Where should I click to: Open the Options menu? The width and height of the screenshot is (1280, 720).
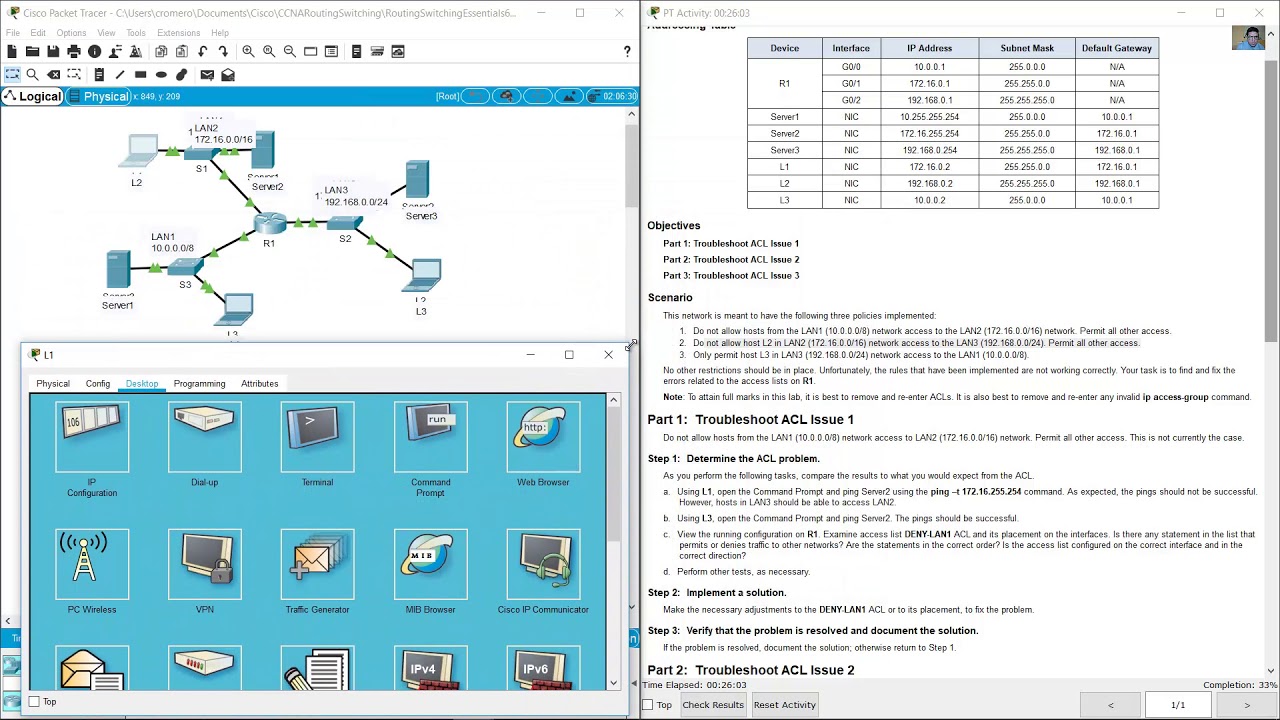(x=71, y=33)
